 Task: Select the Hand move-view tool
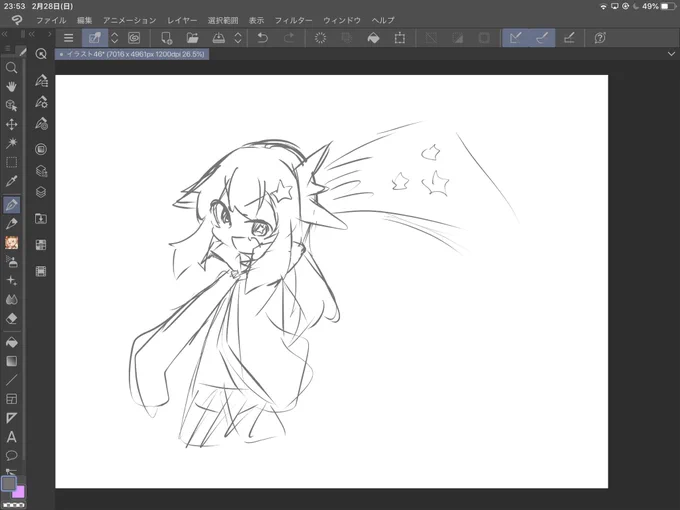[11, 86]
